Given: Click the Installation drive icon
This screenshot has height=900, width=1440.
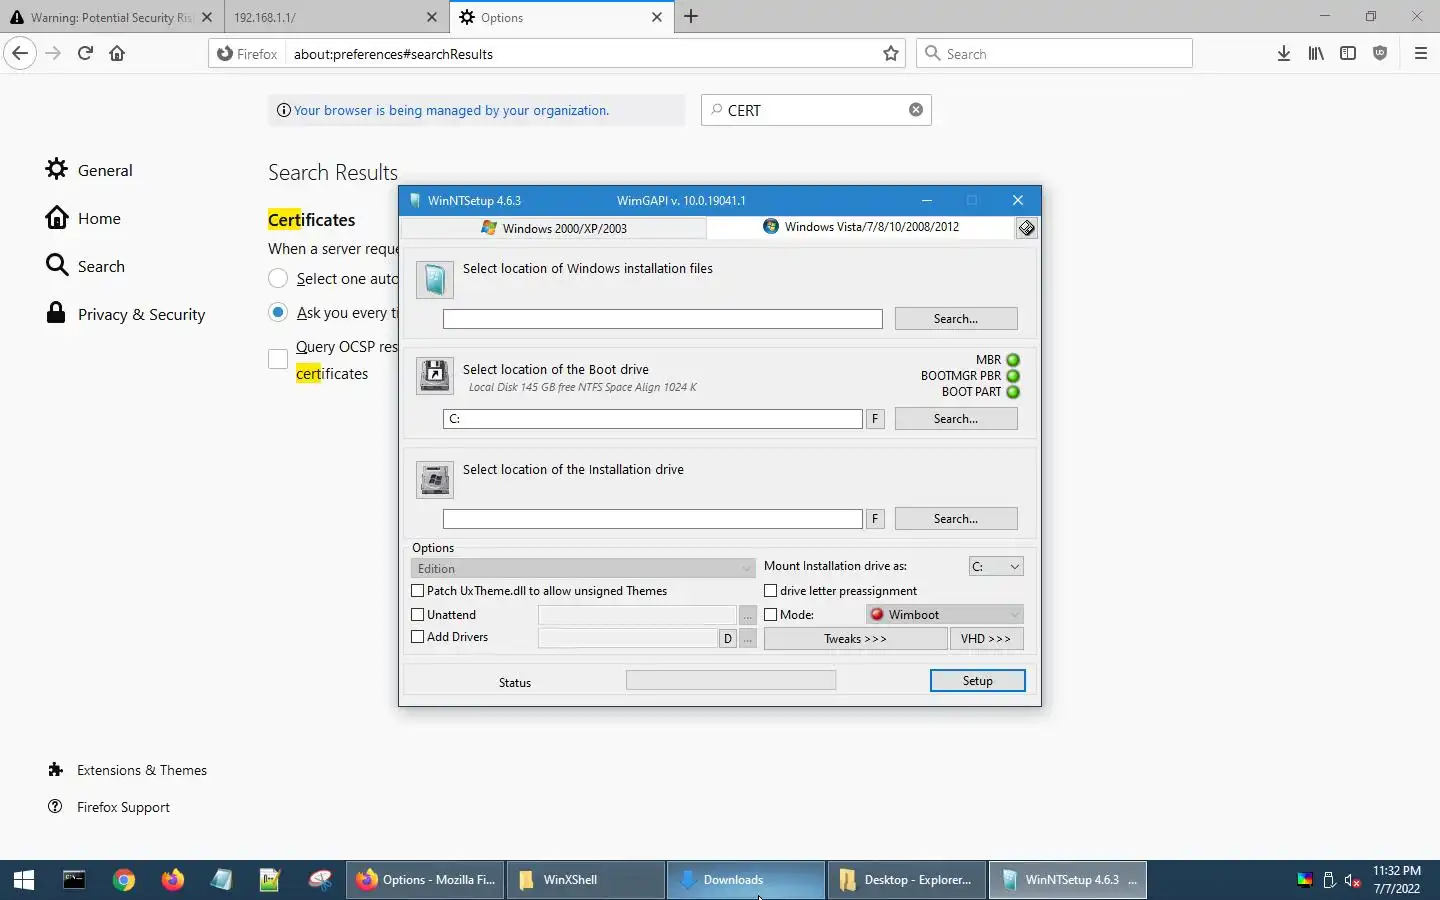Looking at the screenshot, I should click(x=435, y=480).
